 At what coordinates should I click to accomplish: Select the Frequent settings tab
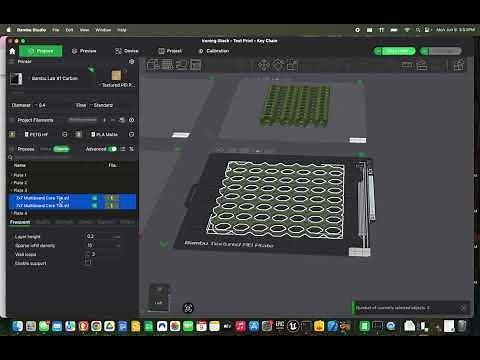tap(20, 222)
